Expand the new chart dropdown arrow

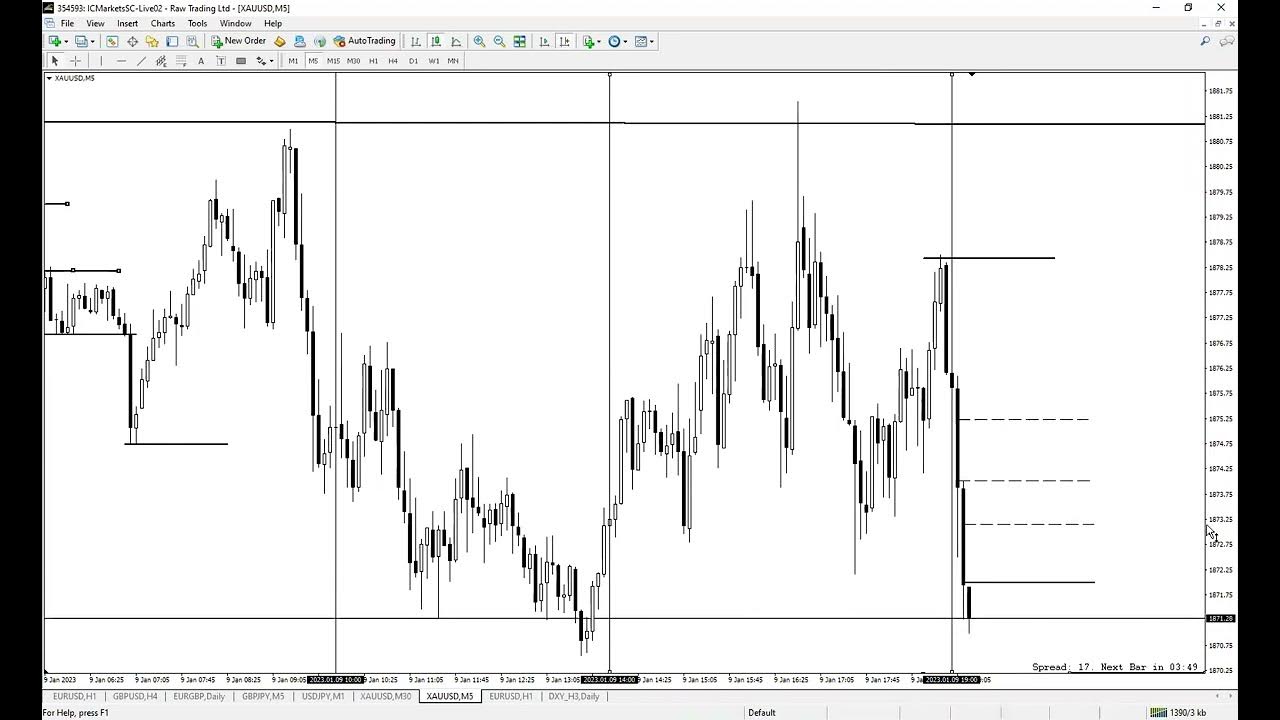pos(67,41)
